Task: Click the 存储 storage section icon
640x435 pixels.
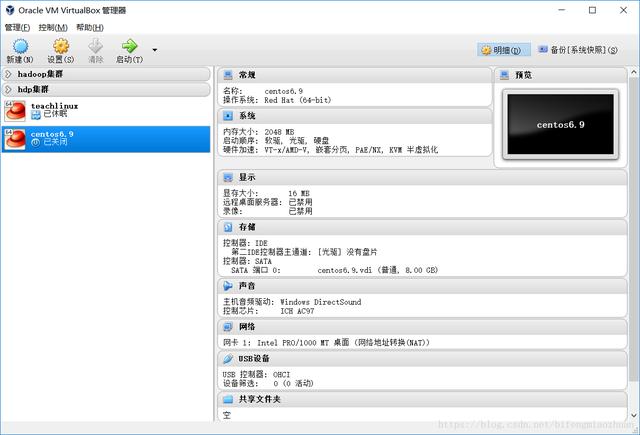Action: point(228,227)
